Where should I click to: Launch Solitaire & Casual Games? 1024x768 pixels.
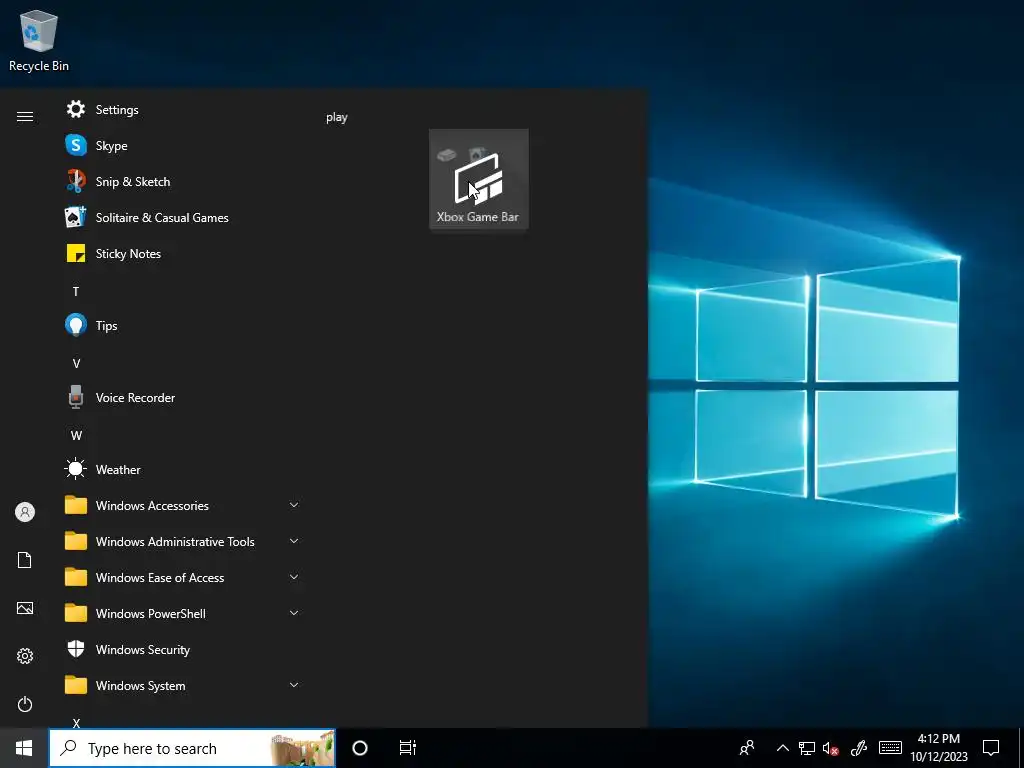point(182,217)
